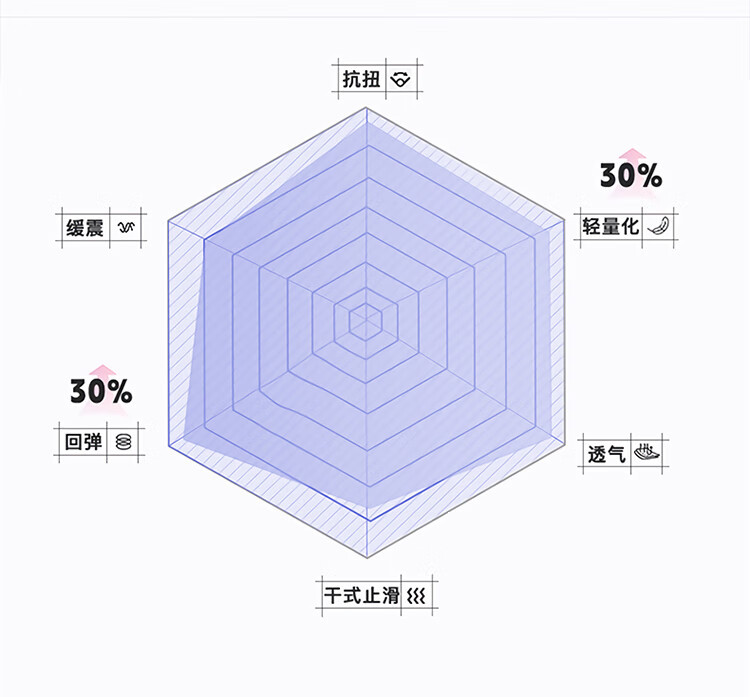Click the 30% value above 轻量化
750x697 pixels.
click(x=631, y=177)
